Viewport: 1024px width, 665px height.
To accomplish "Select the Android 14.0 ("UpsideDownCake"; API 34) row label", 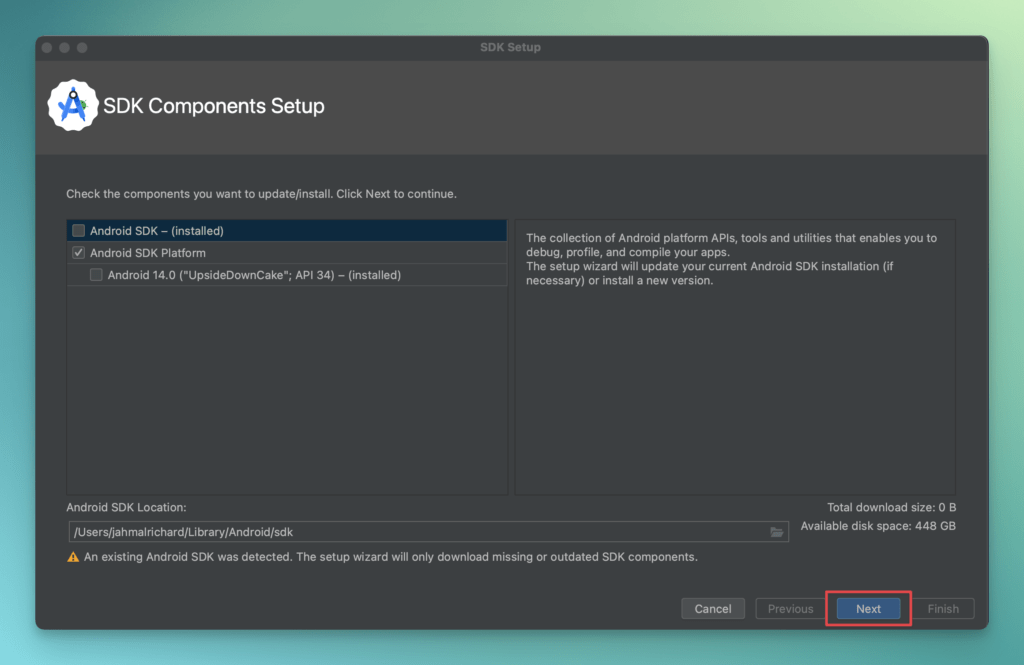I will (x=254, y=275).
